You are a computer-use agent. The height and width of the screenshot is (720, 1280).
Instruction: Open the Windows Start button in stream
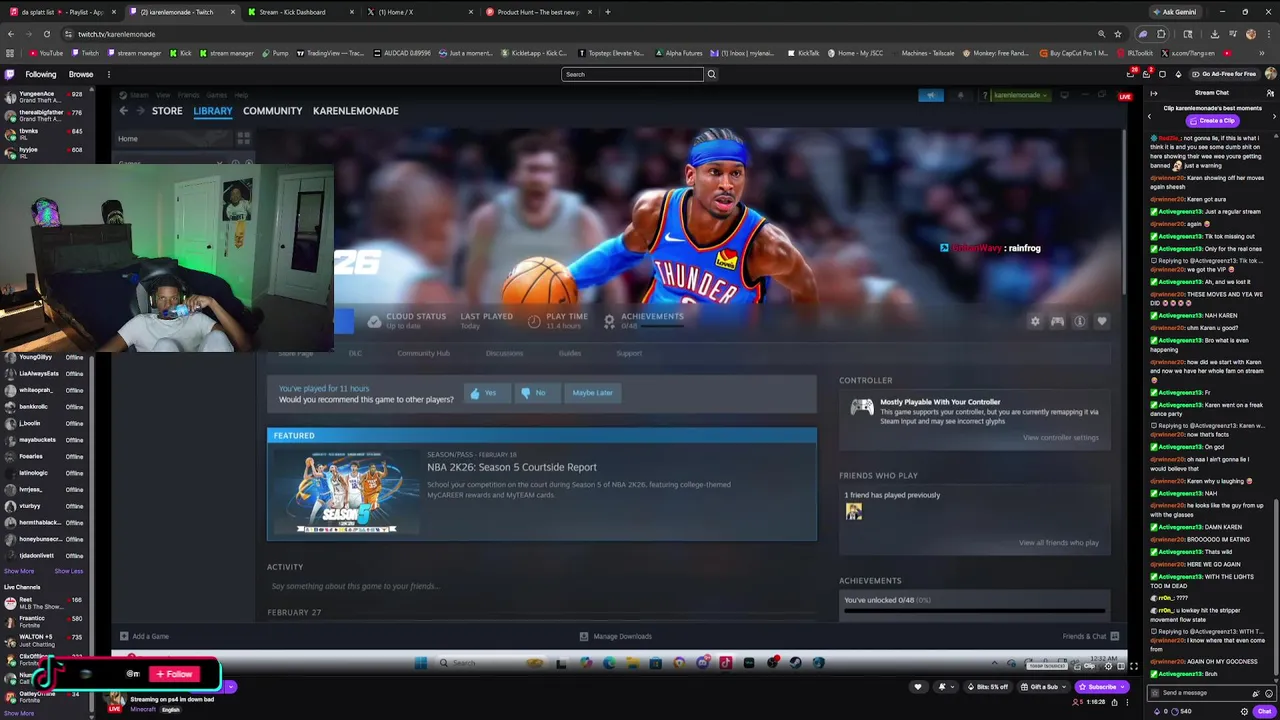click(x=421, y=663)
